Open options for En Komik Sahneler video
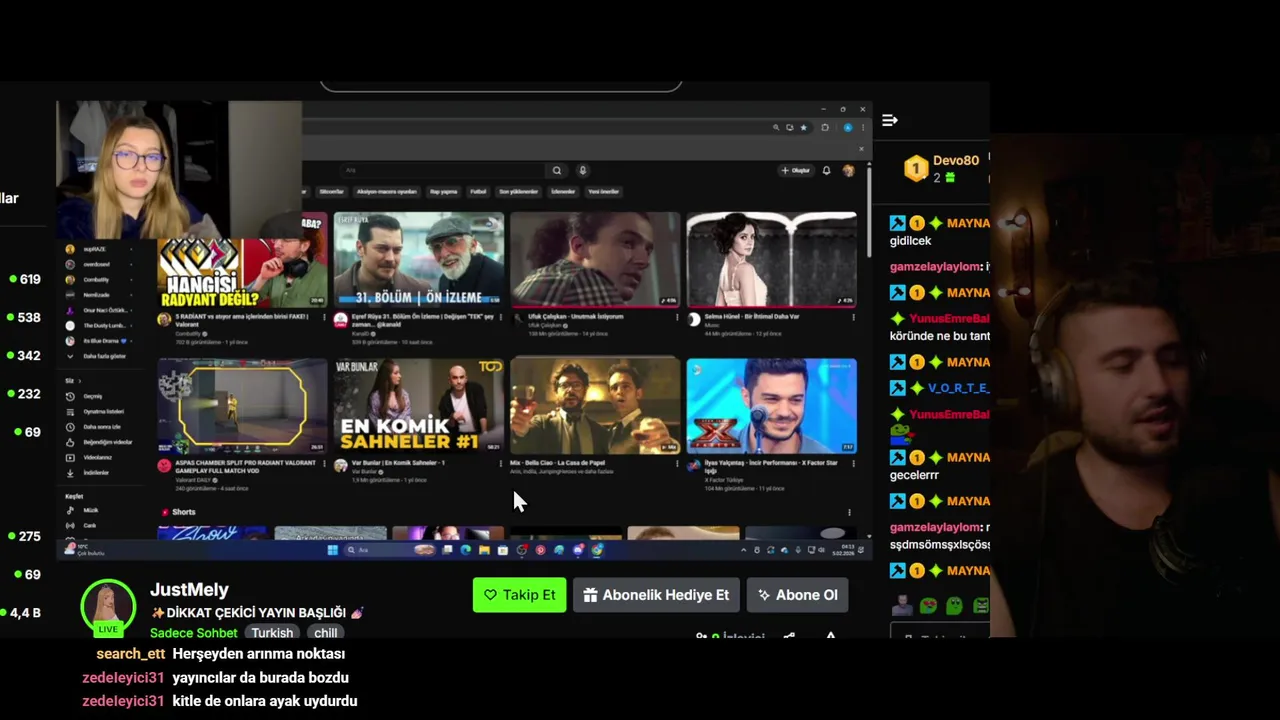This screenshot has height=720, width=1280. 500,464
